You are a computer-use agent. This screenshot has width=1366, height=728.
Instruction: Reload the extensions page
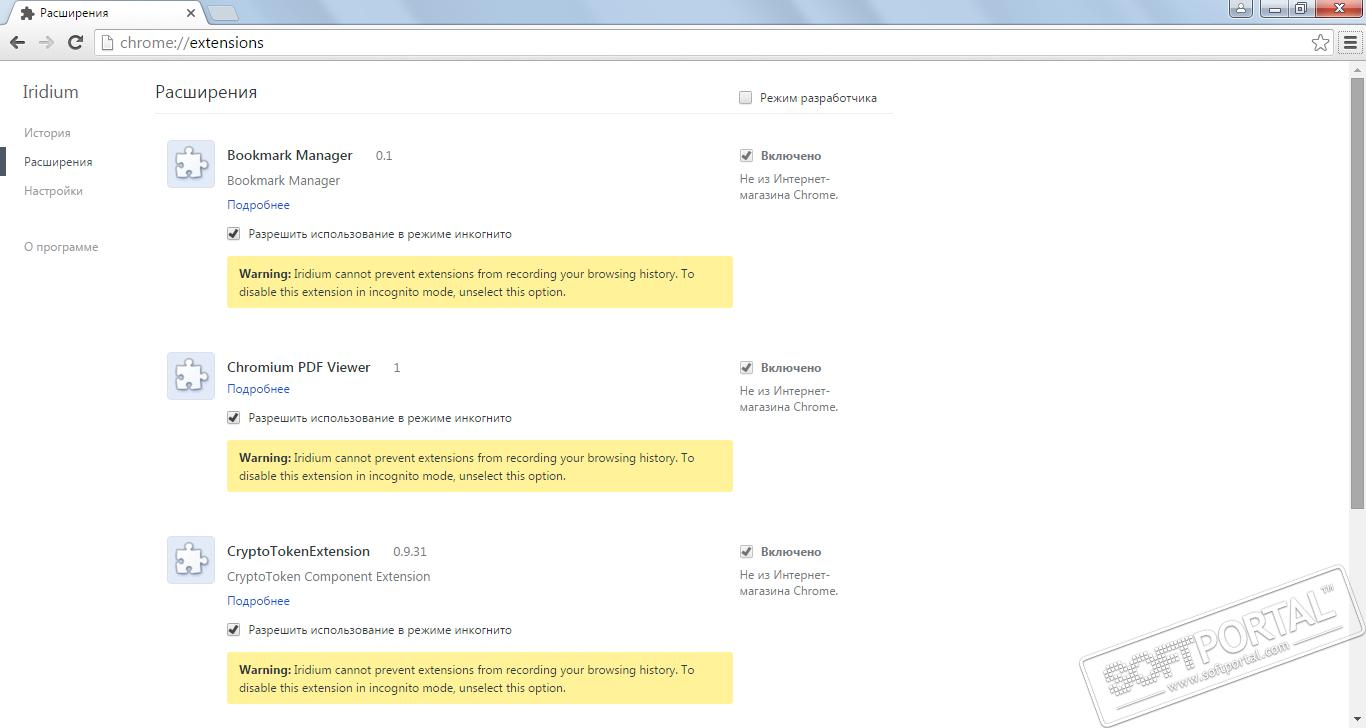pos(75,42)
